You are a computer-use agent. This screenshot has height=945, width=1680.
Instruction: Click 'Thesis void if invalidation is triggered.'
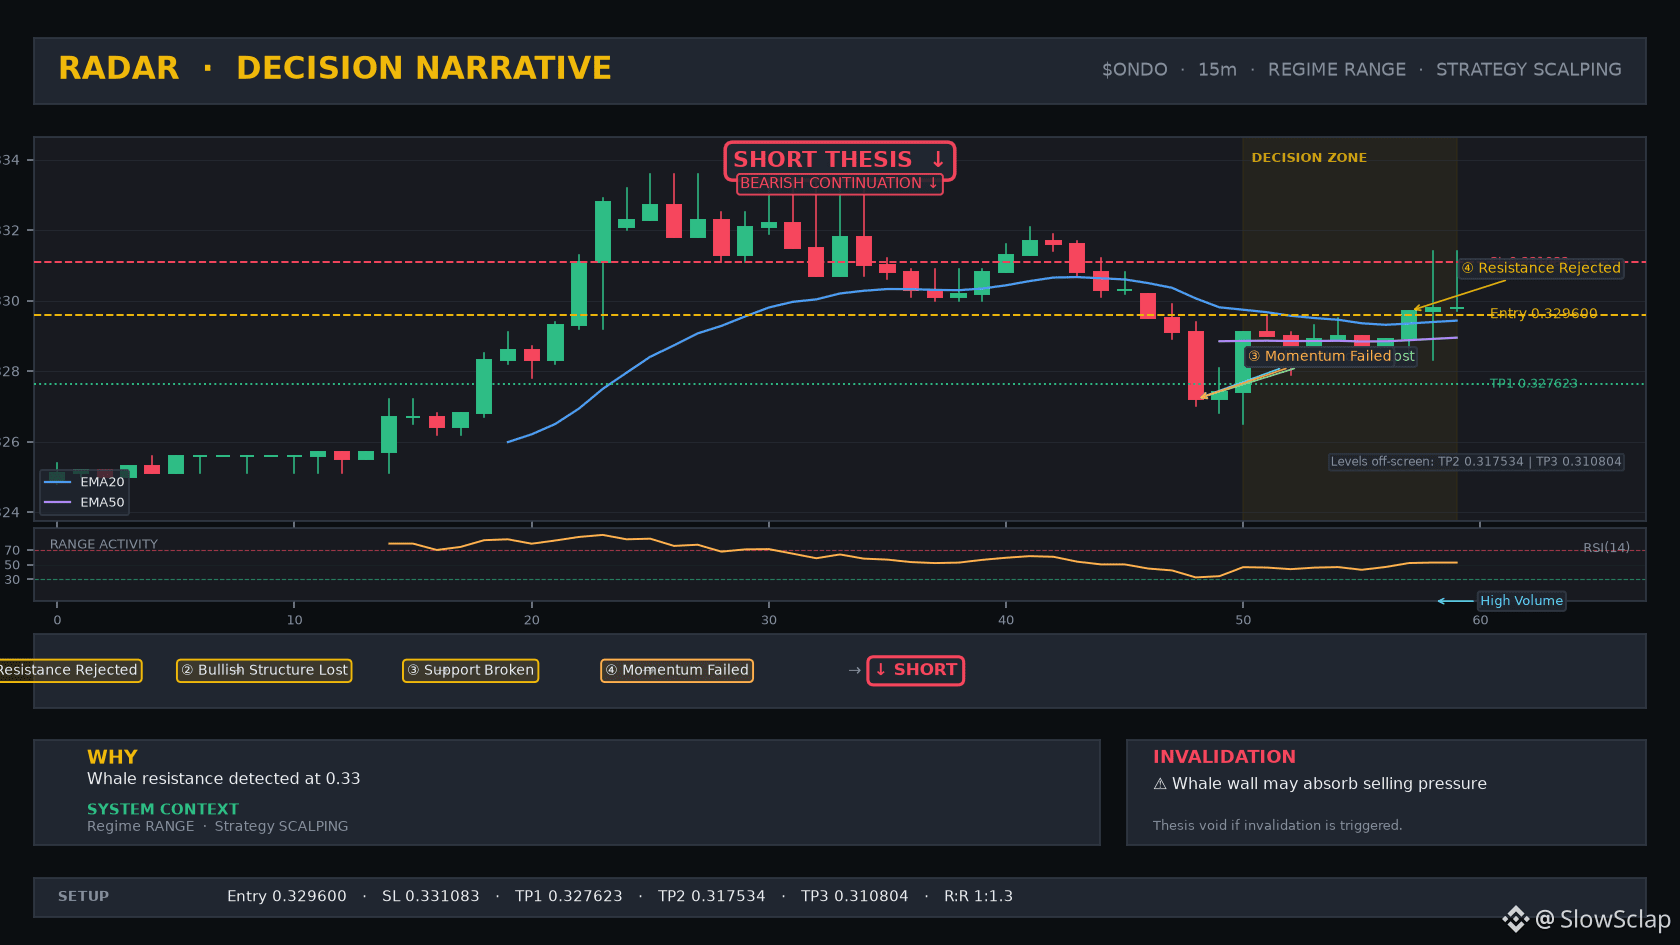(1277, 826)
